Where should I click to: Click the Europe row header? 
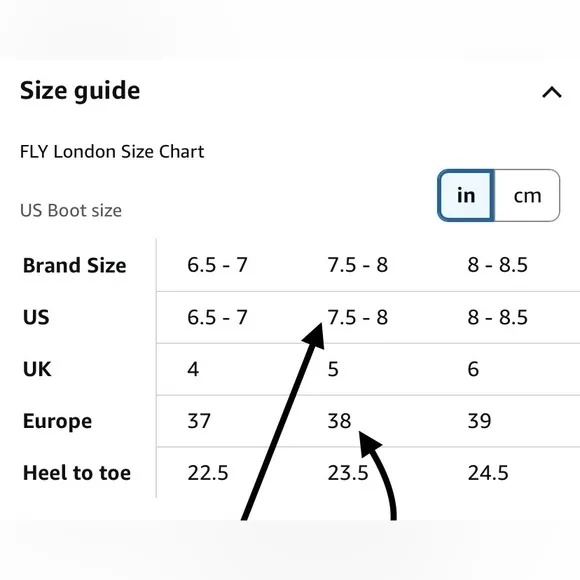tap(57, 421)
